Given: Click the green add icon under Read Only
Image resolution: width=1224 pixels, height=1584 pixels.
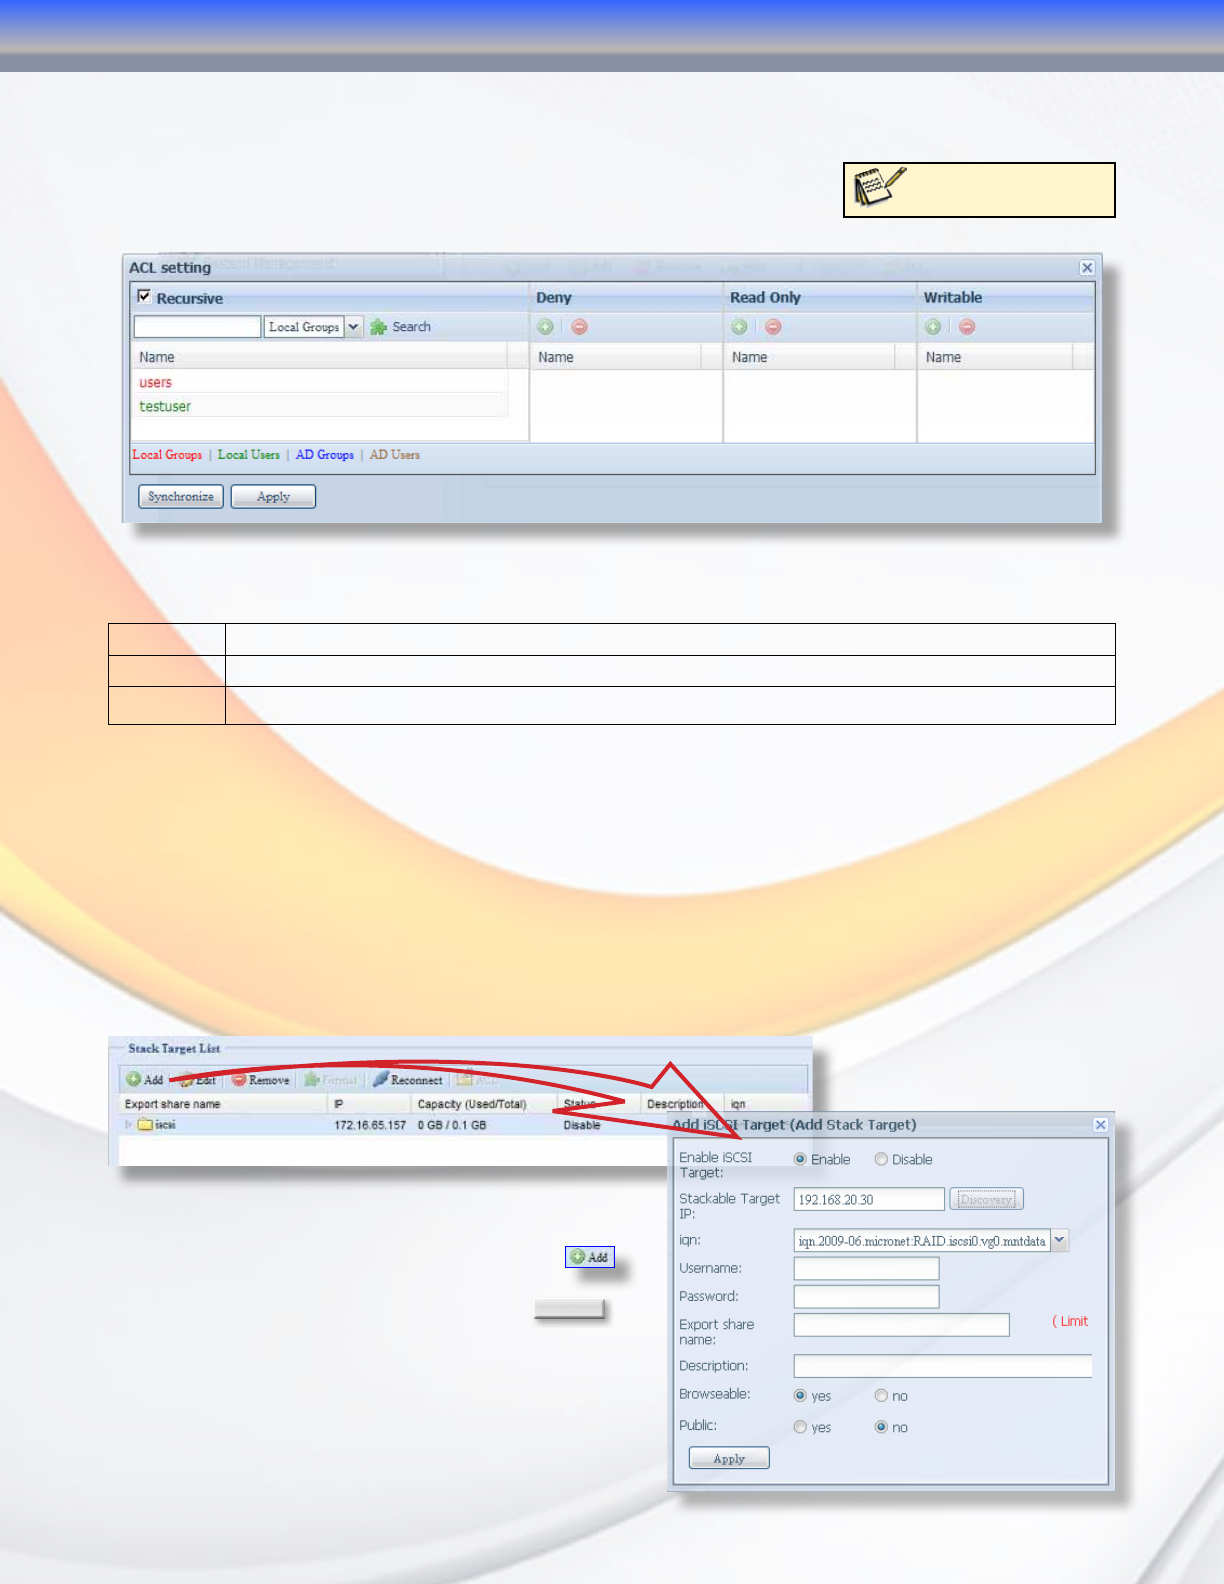Looking at the screenshot, I should pyautogui.click(x=739, y=327).
